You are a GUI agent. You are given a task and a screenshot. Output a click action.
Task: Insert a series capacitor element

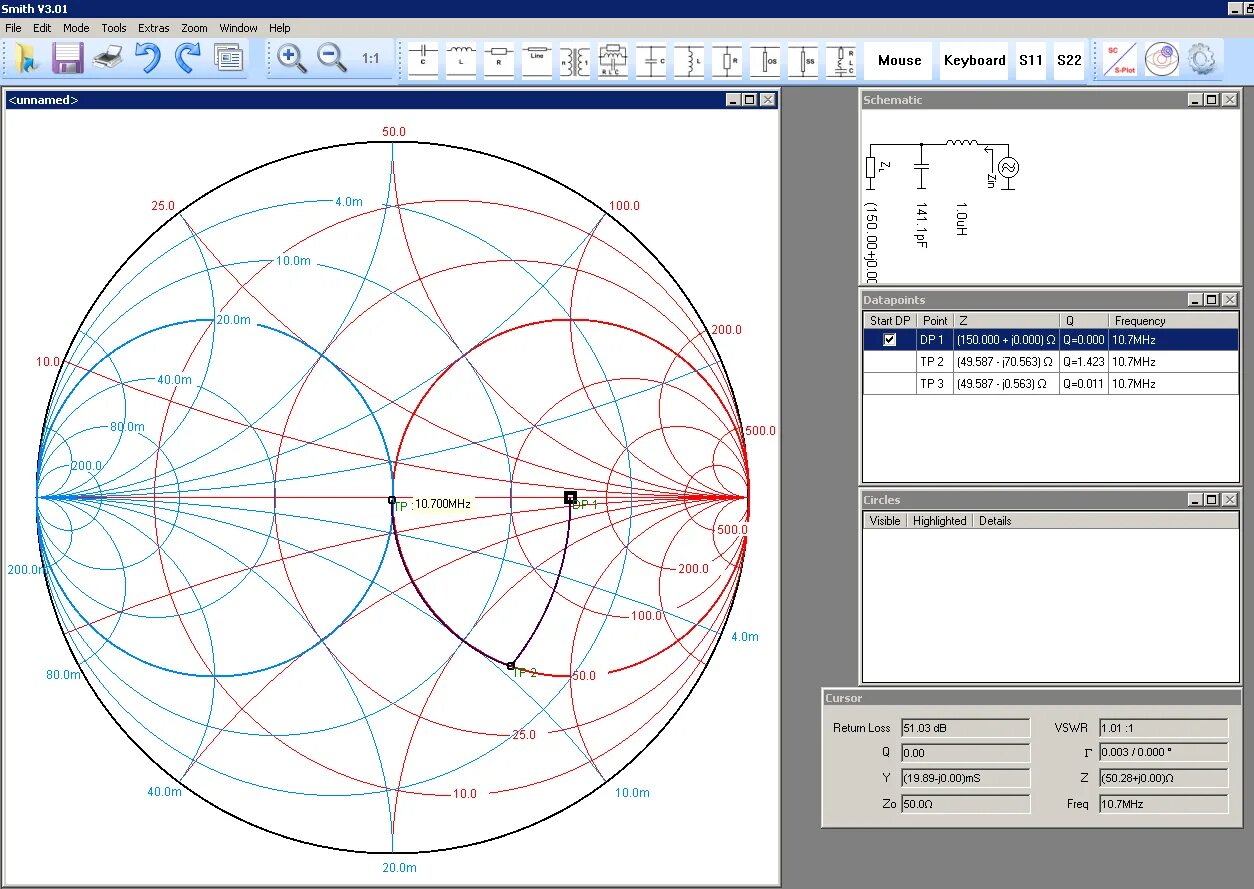click(423, 61)
